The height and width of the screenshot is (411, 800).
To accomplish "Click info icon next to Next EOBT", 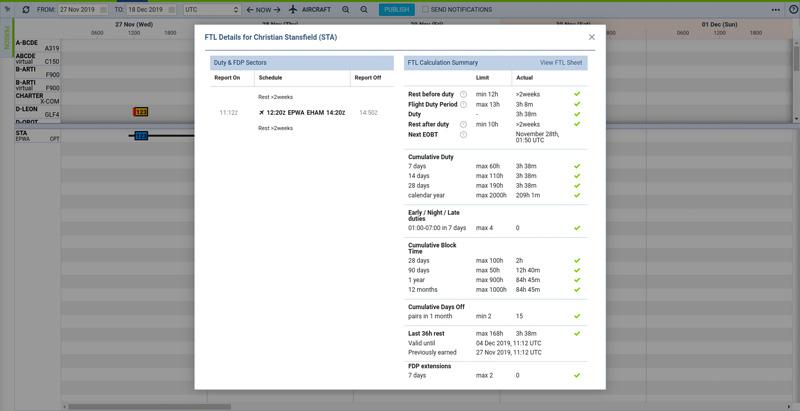I will pyautogui.click(x=463, y=134).
